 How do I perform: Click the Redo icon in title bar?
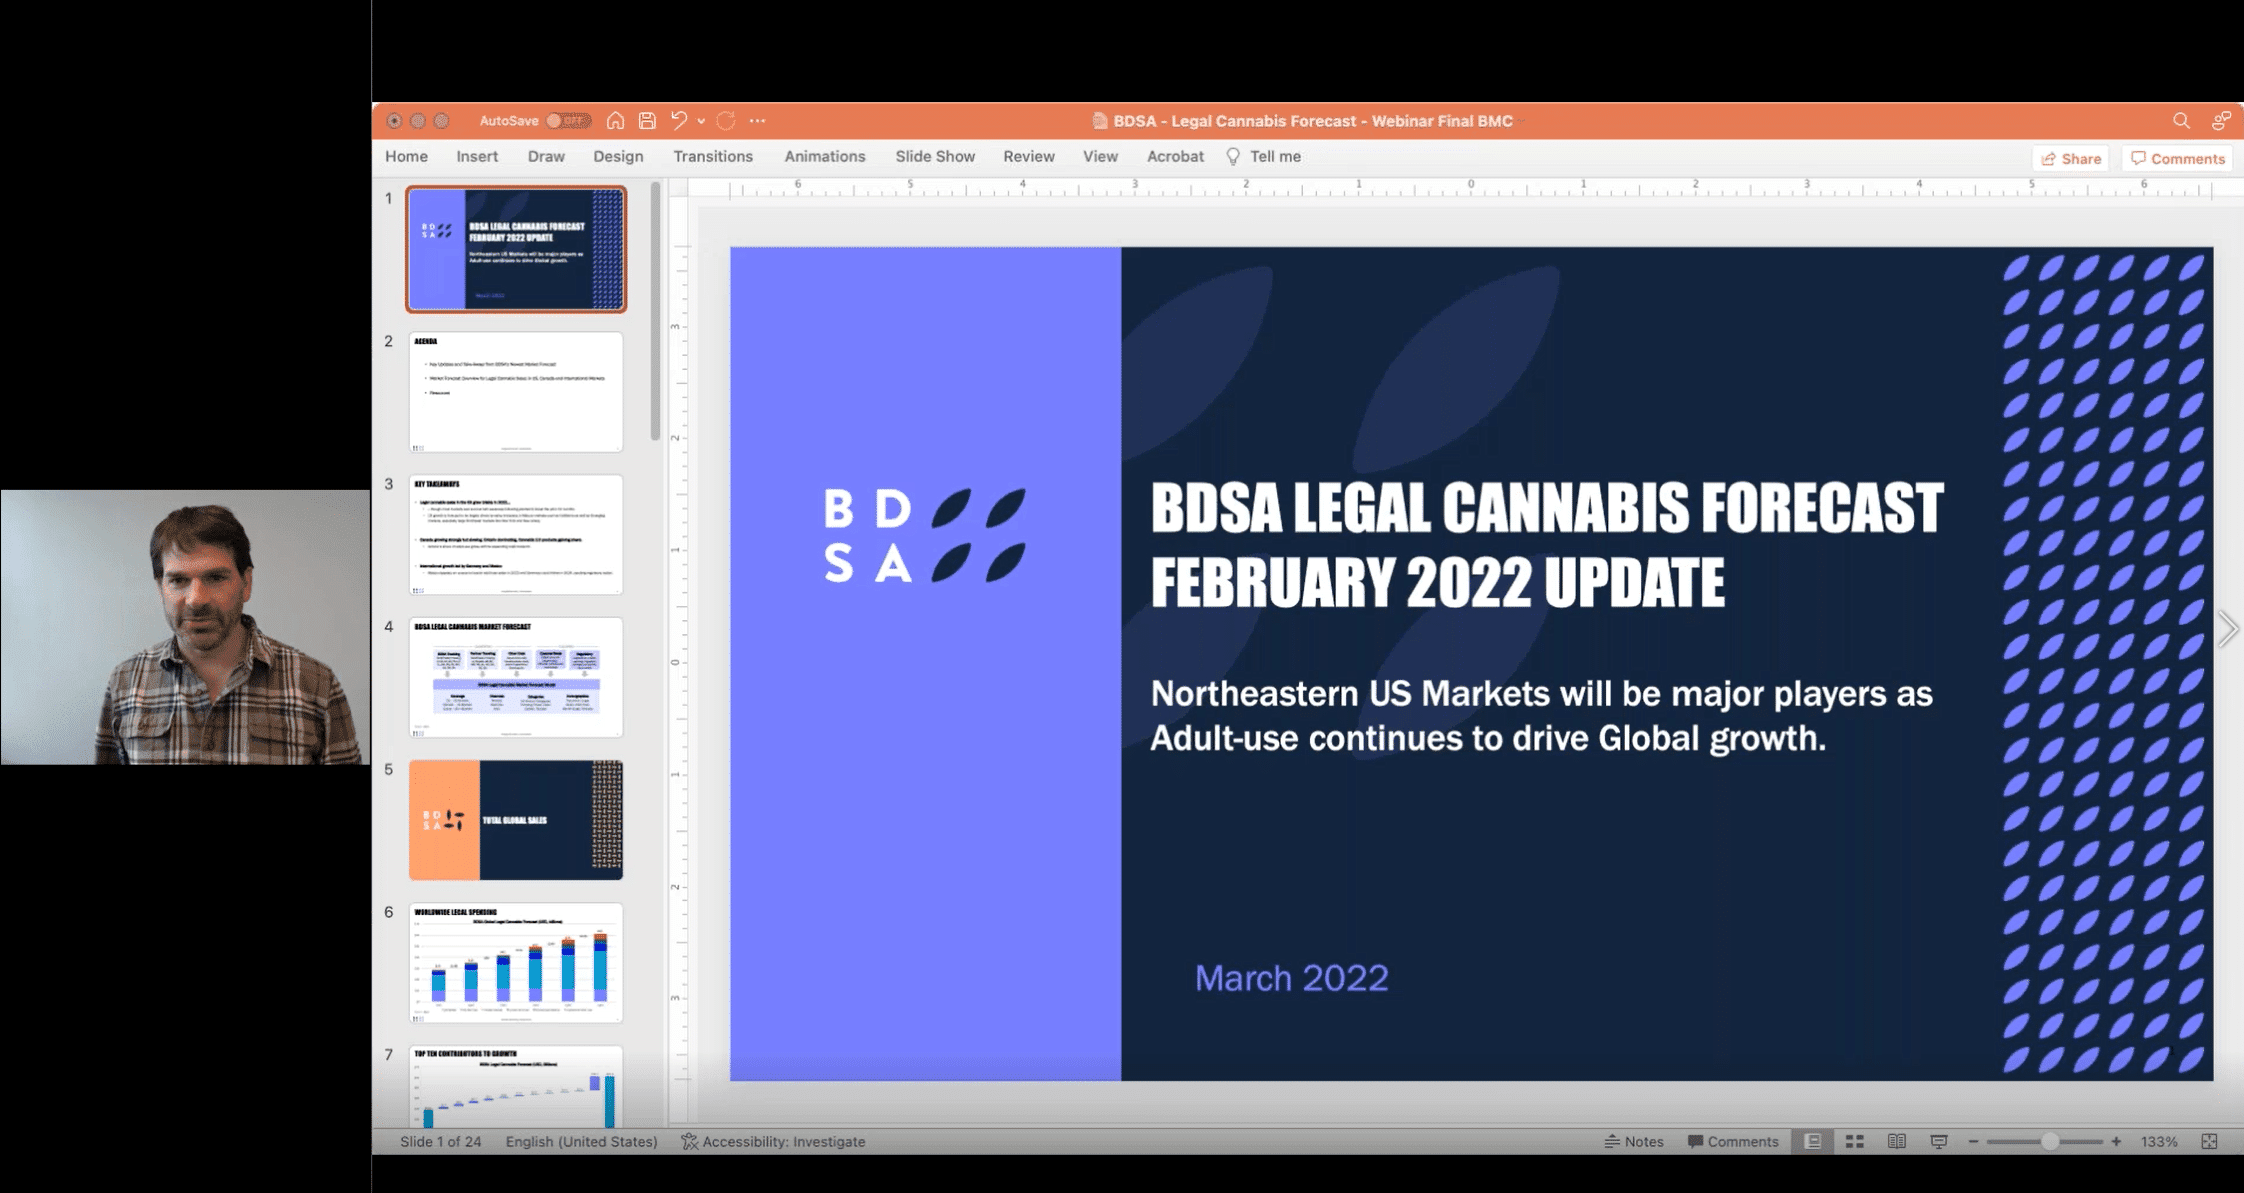(x=726, y=121)
